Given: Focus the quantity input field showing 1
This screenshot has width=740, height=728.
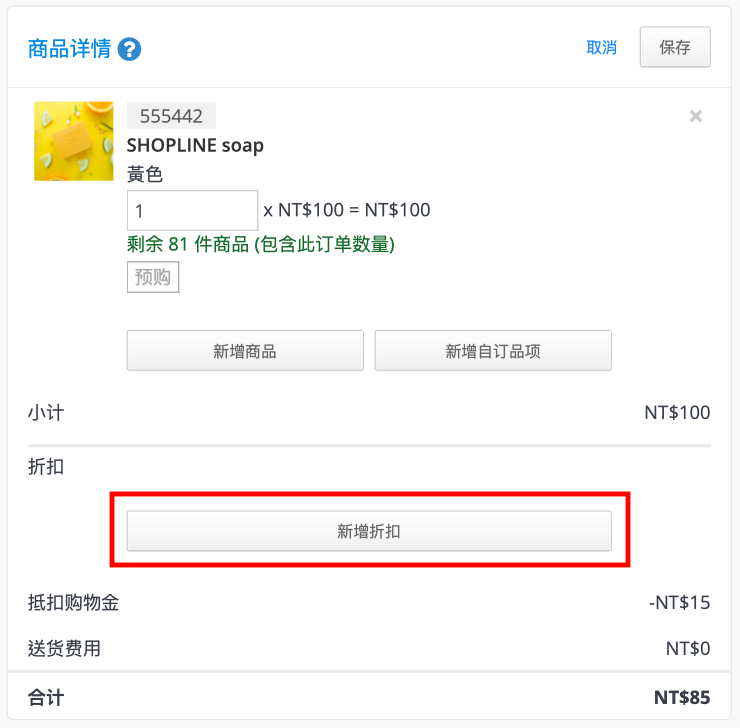Looking at the screenshot, I should [x=192, y=210].
